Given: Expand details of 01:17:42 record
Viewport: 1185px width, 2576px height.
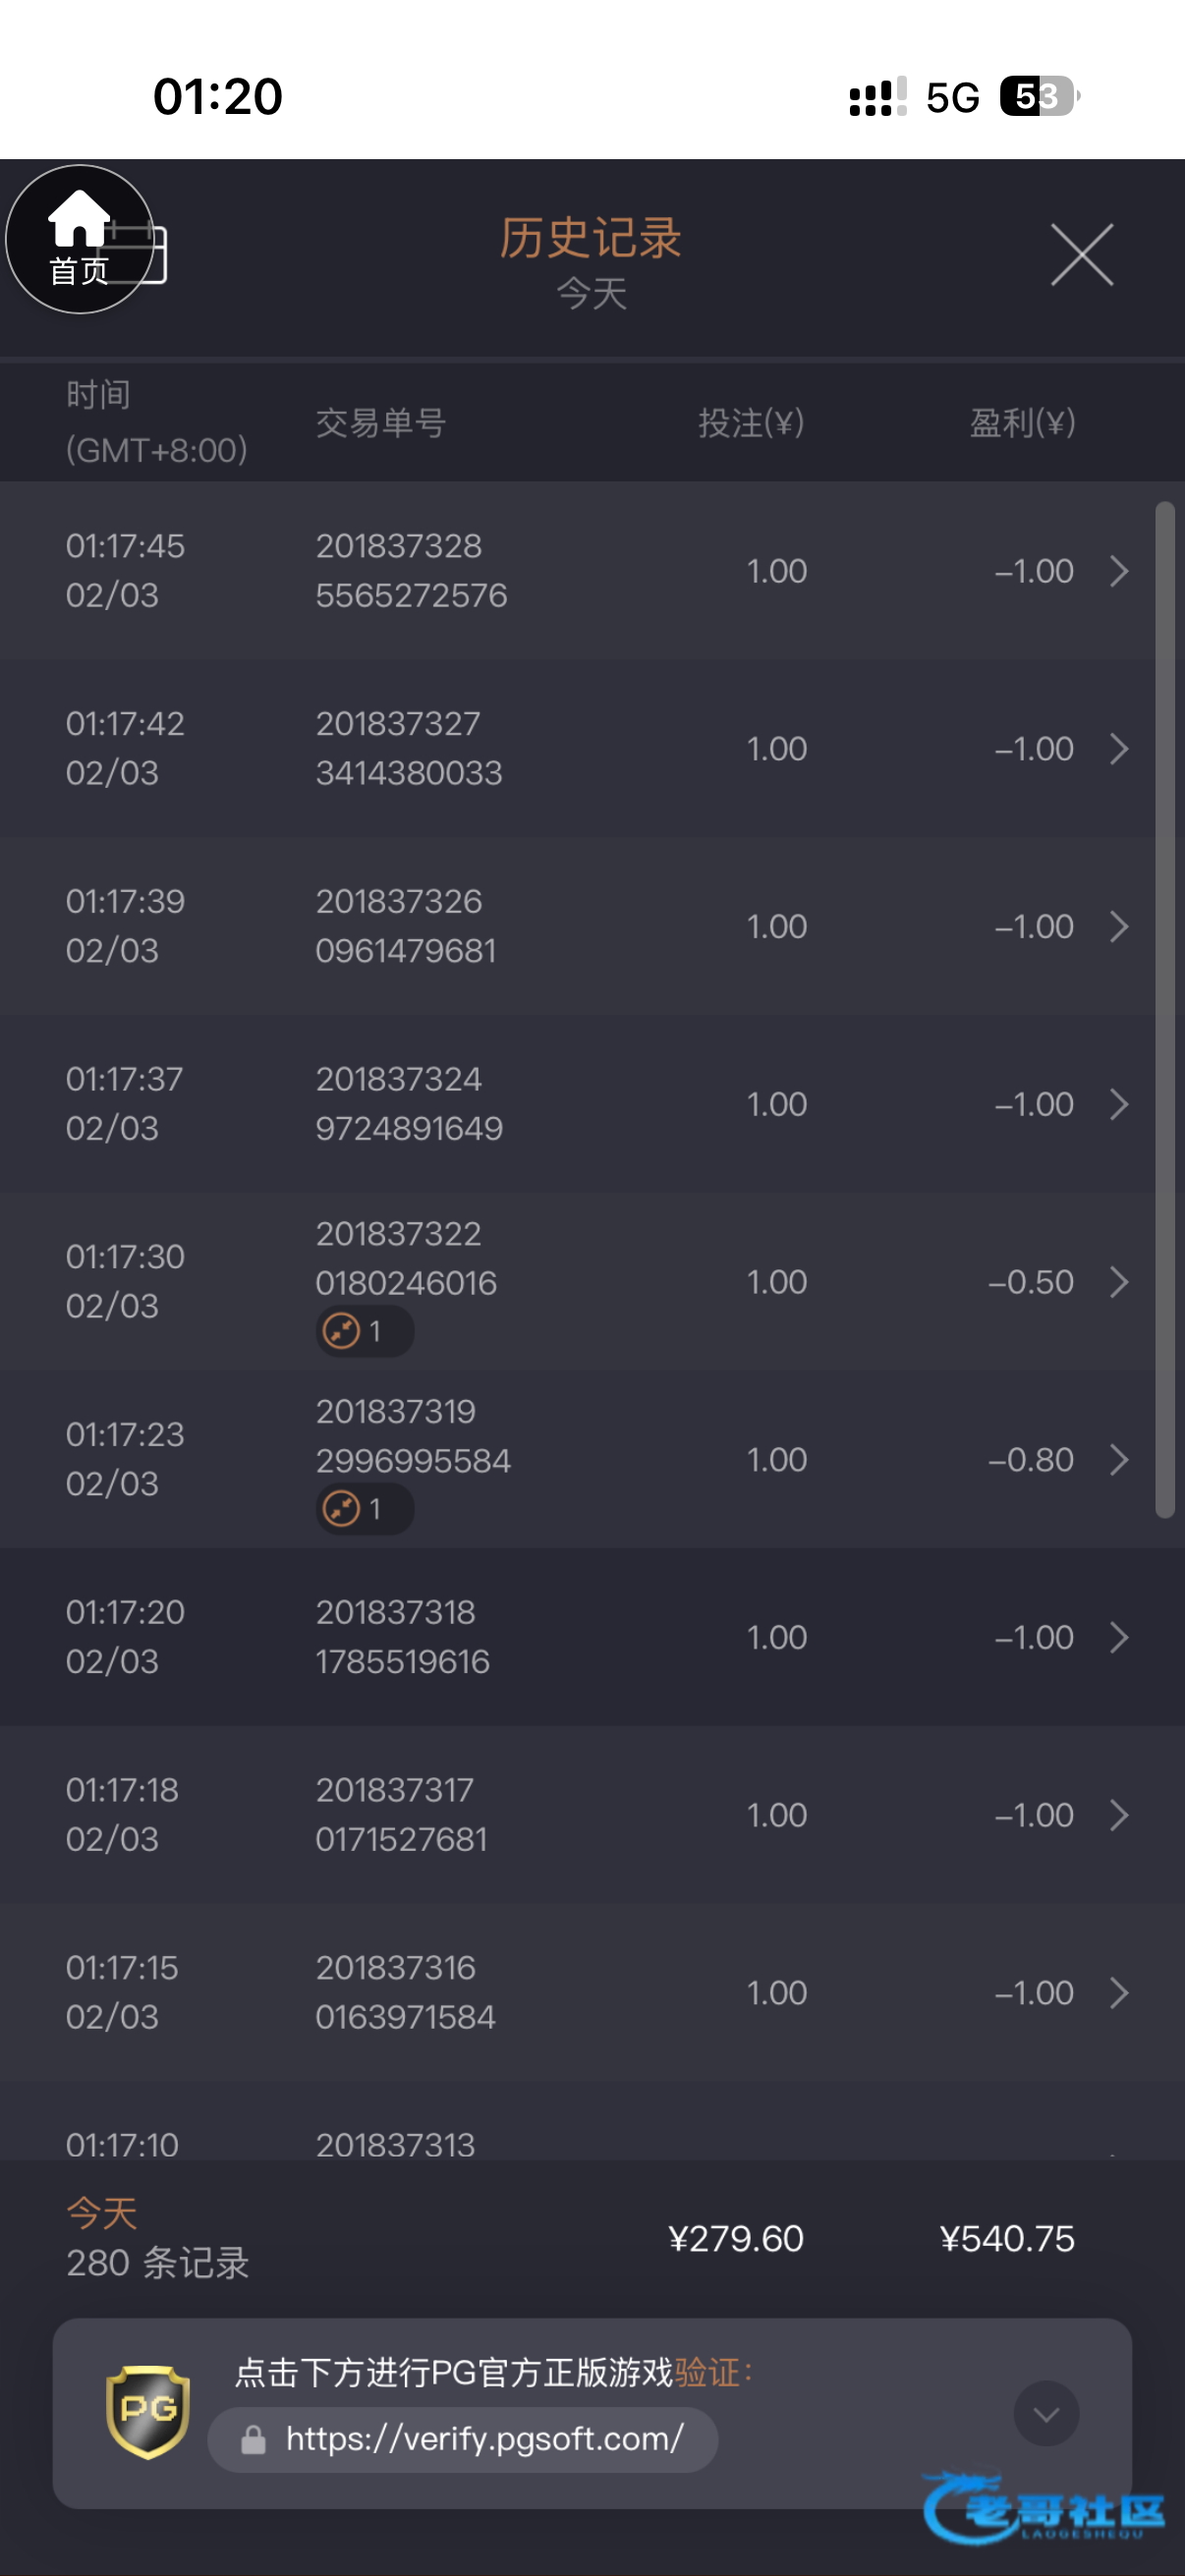Looking at the screenshot, I should pos(1119,749).
